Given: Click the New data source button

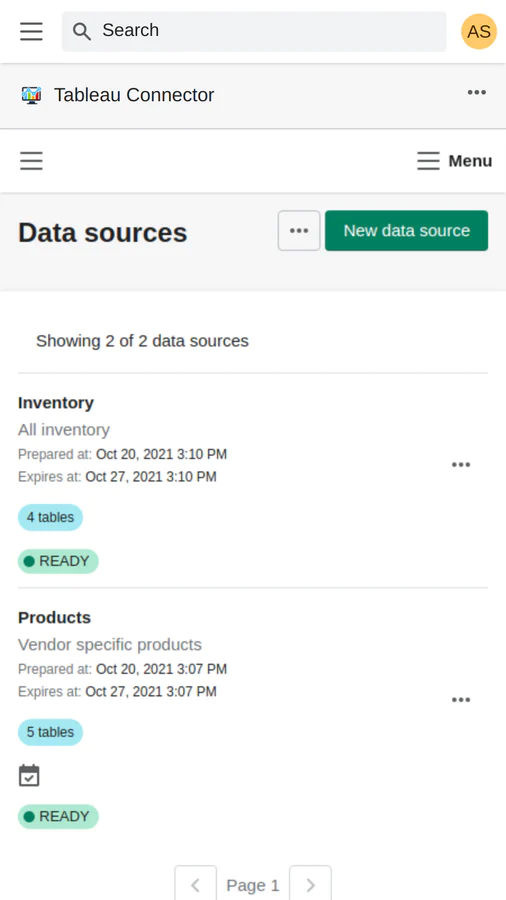Looking at the screenshot, I should point(406,231).
